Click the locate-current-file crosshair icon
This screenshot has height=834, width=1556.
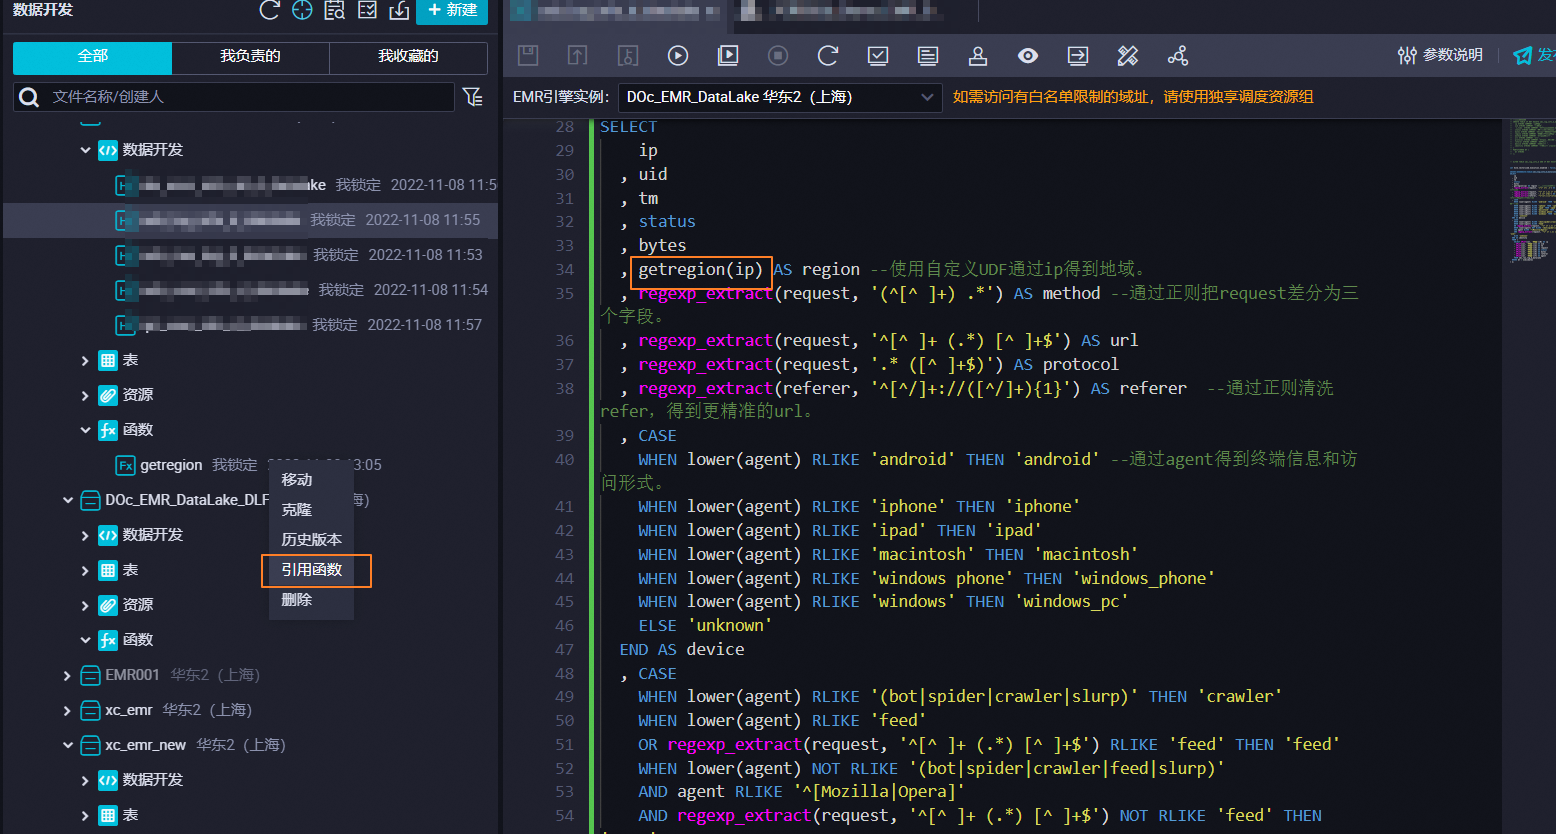click(x=302, y=10)
